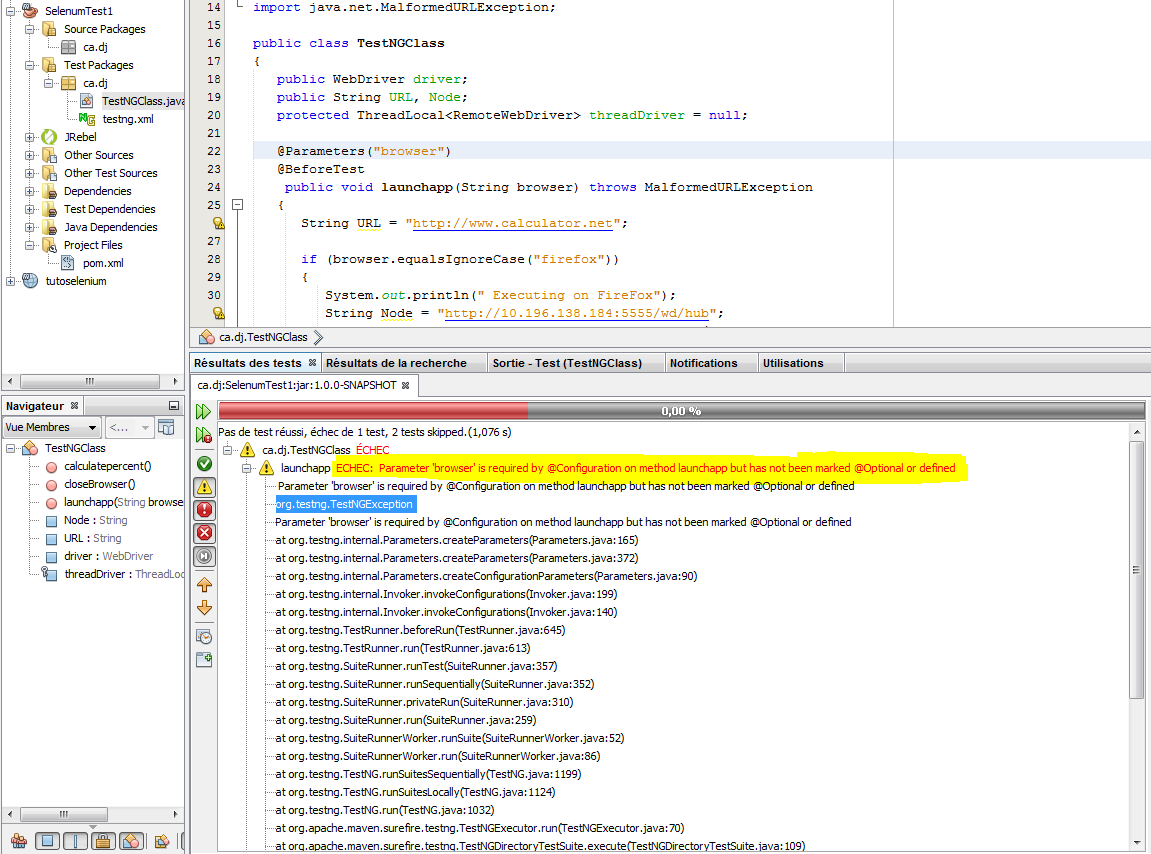
Task: Click the Rerun tests green arrows icon
Action: tap(203, 411)
